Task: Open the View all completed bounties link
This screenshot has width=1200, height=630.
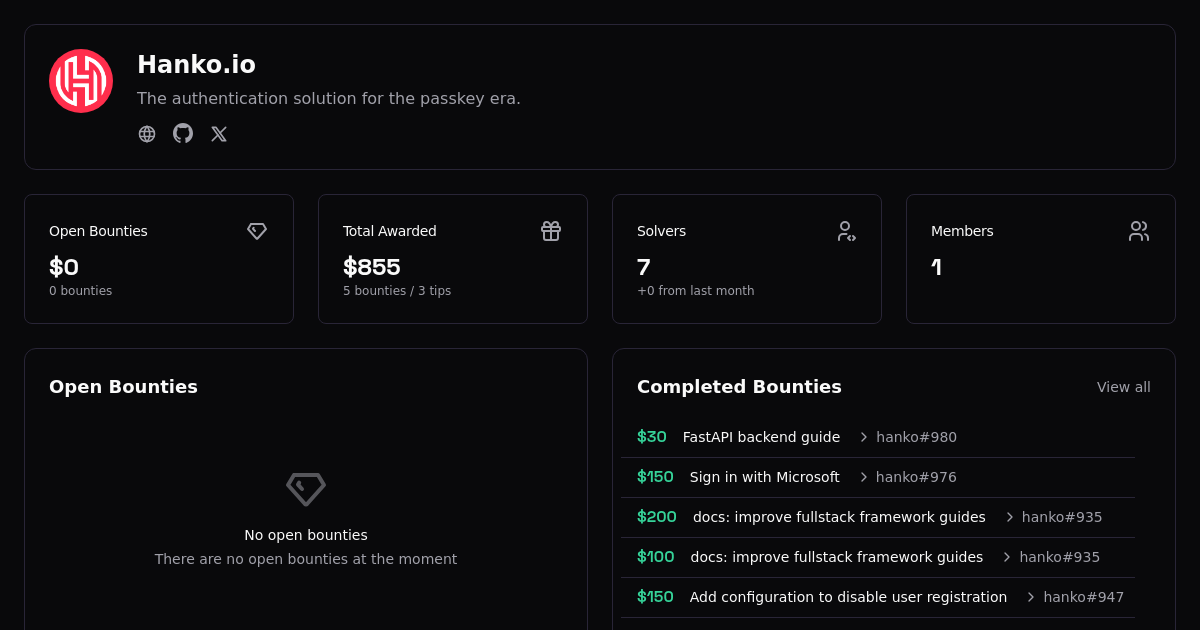Action: 1123,387
